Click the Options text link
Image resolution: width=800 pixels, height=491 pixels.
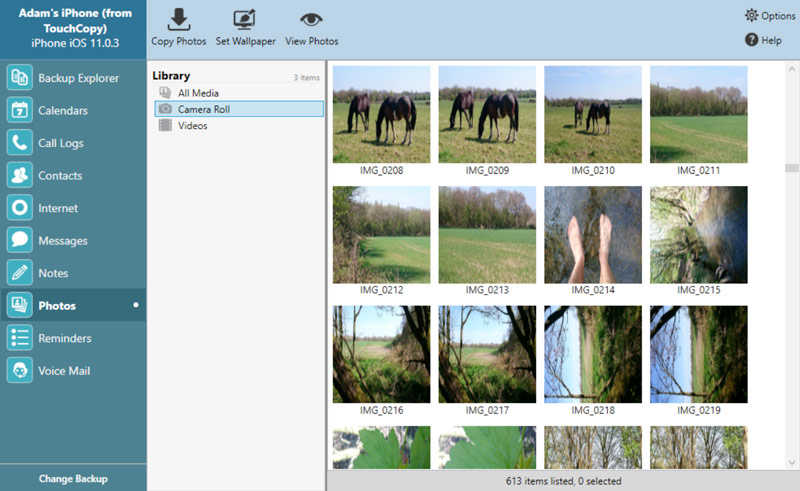tap(778, 16)
